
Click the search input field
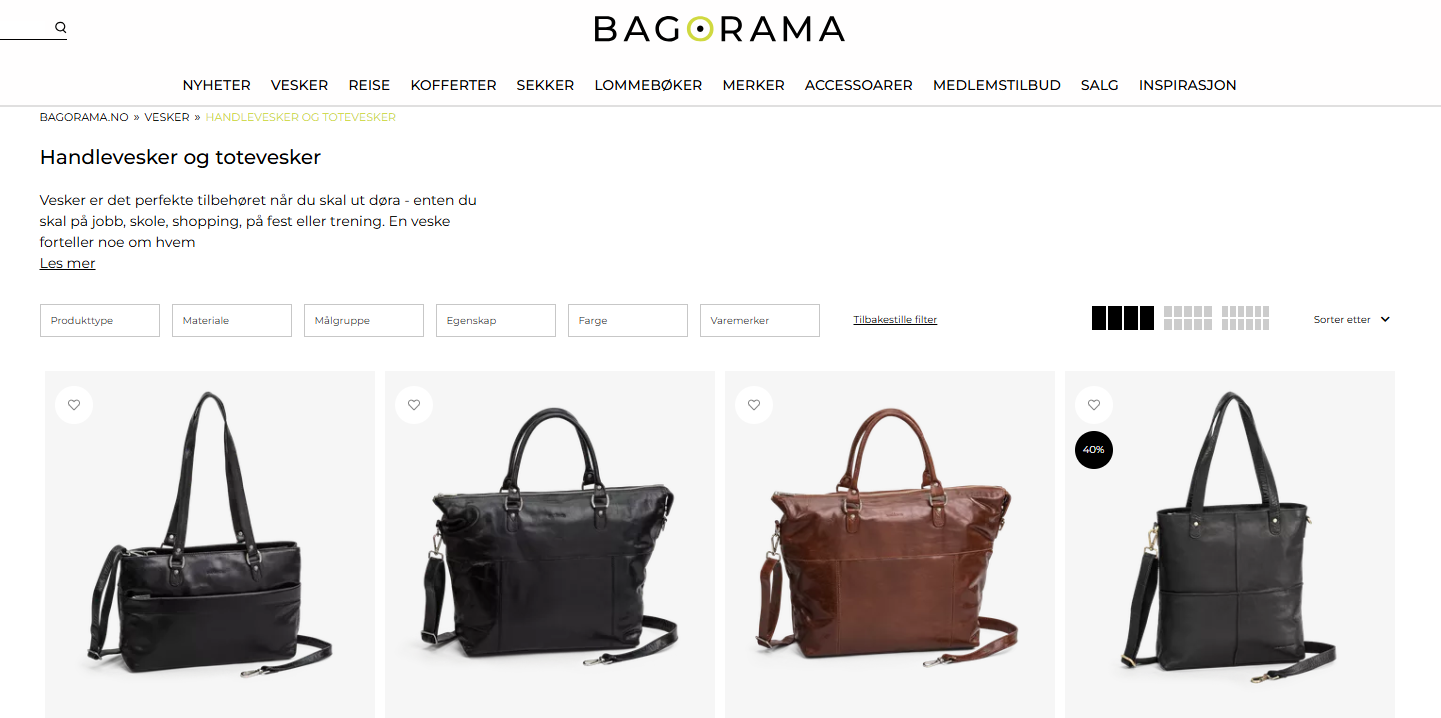pos(27,28)
